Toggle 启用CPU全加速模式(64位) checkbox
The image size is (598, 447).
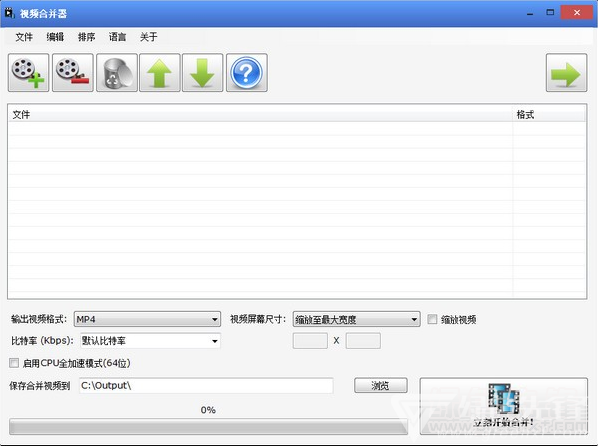pyautogui.click(x=14, y=363)
